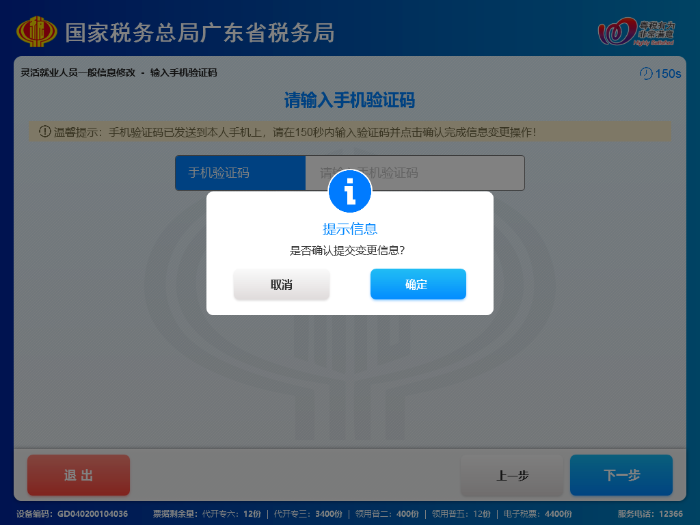Click the countdown clock icon near 150s
Screen dimensions: 700x525
646,73
